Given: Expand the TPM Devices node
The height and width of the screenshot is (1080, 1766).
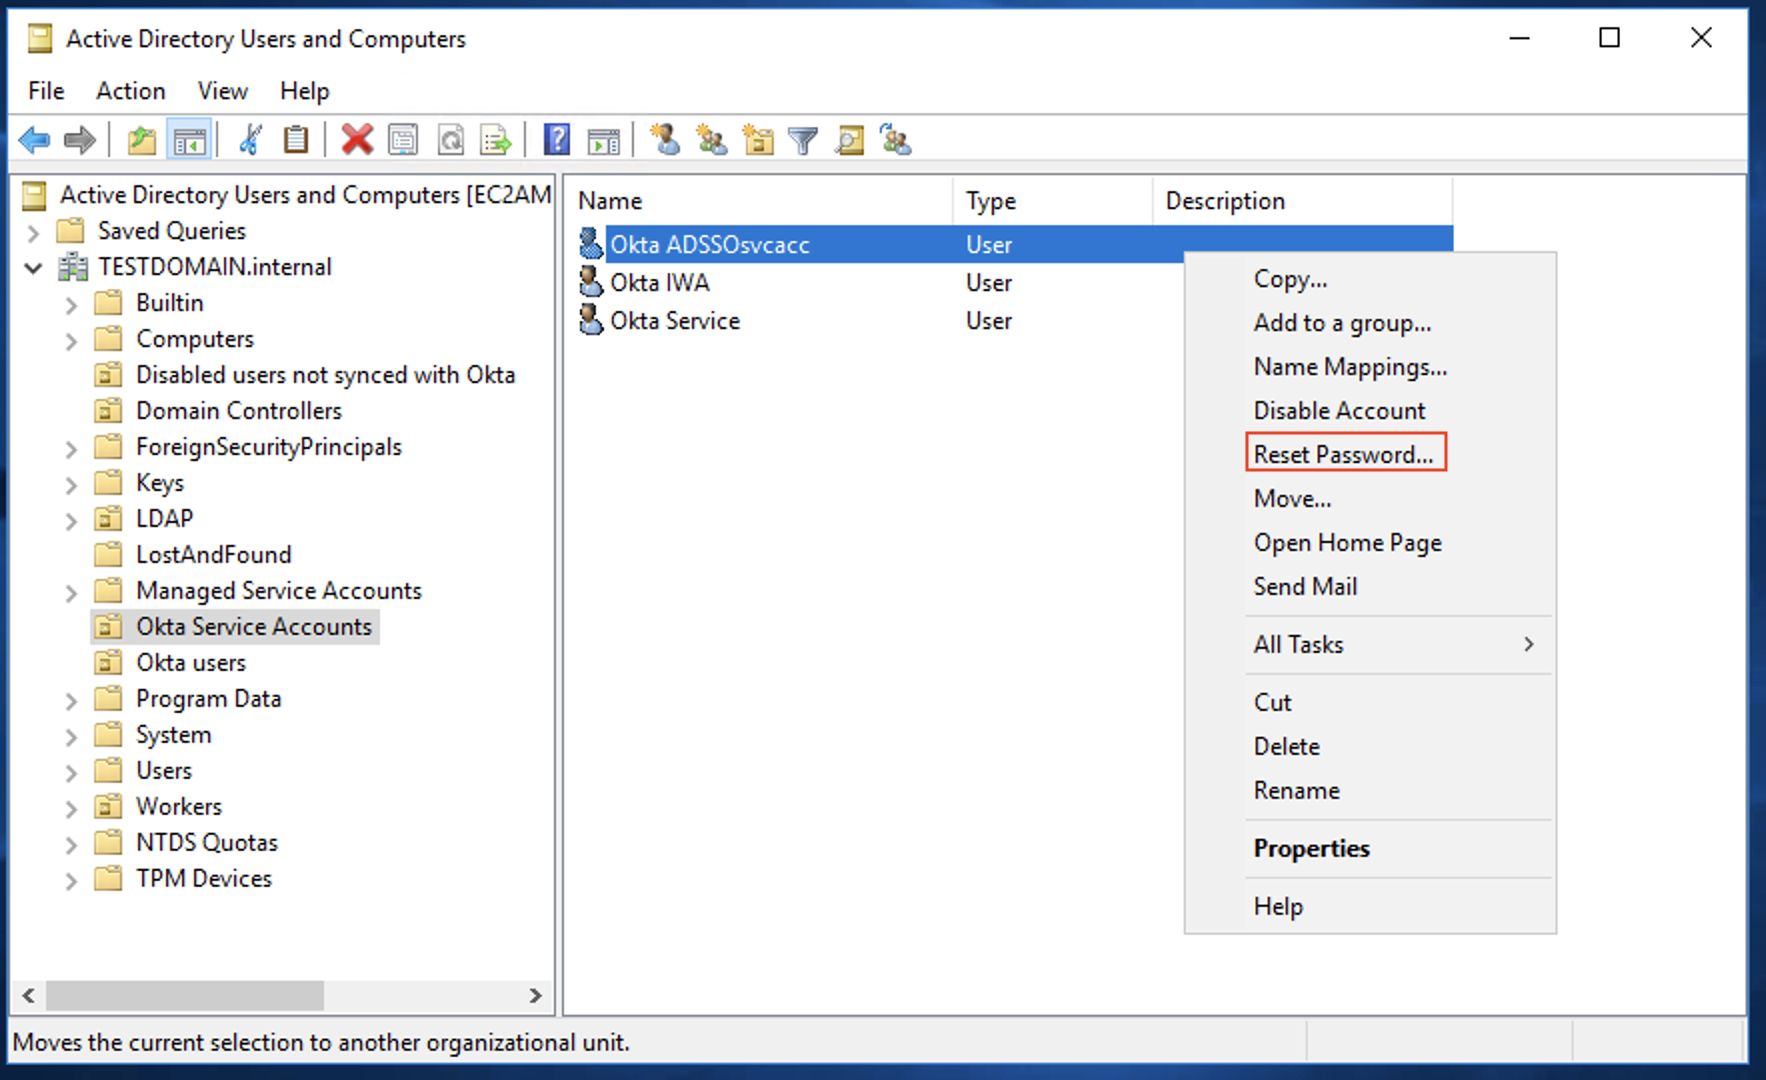Looking at the screenshot, I should tap(71, 881).
